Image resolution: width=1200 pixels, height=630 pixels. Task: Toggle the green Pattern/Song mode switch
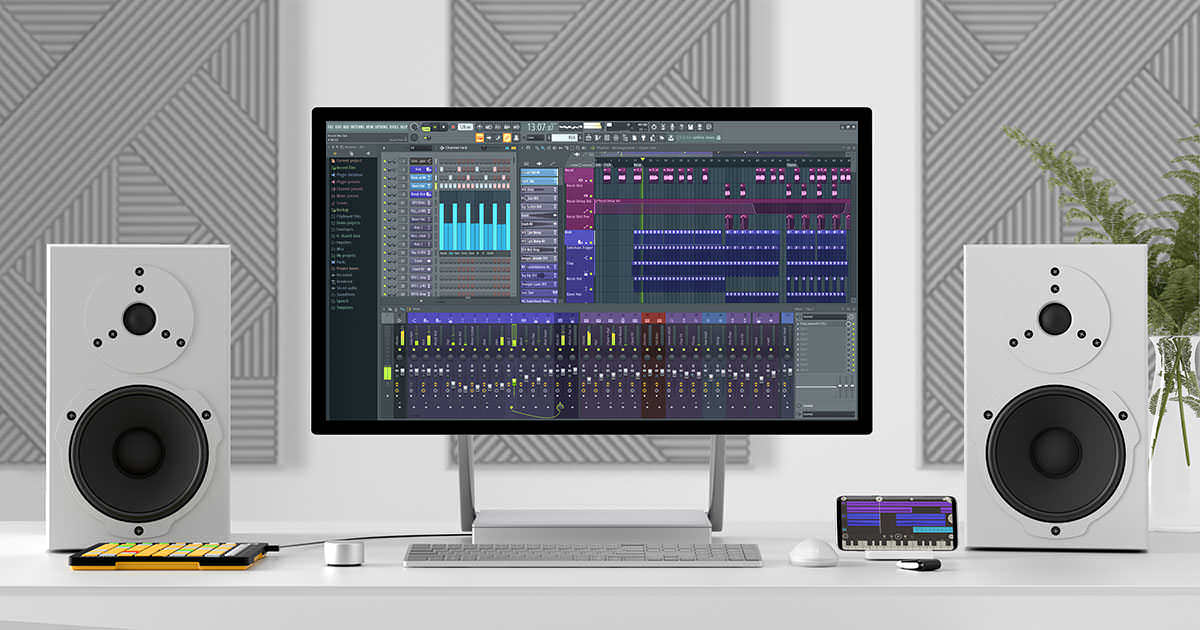pyautogui.click(x=426, y=129)
